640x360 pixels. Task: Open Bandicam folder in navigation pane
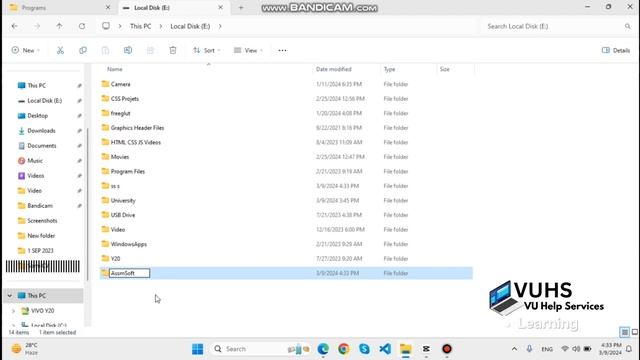click(40, 206)
